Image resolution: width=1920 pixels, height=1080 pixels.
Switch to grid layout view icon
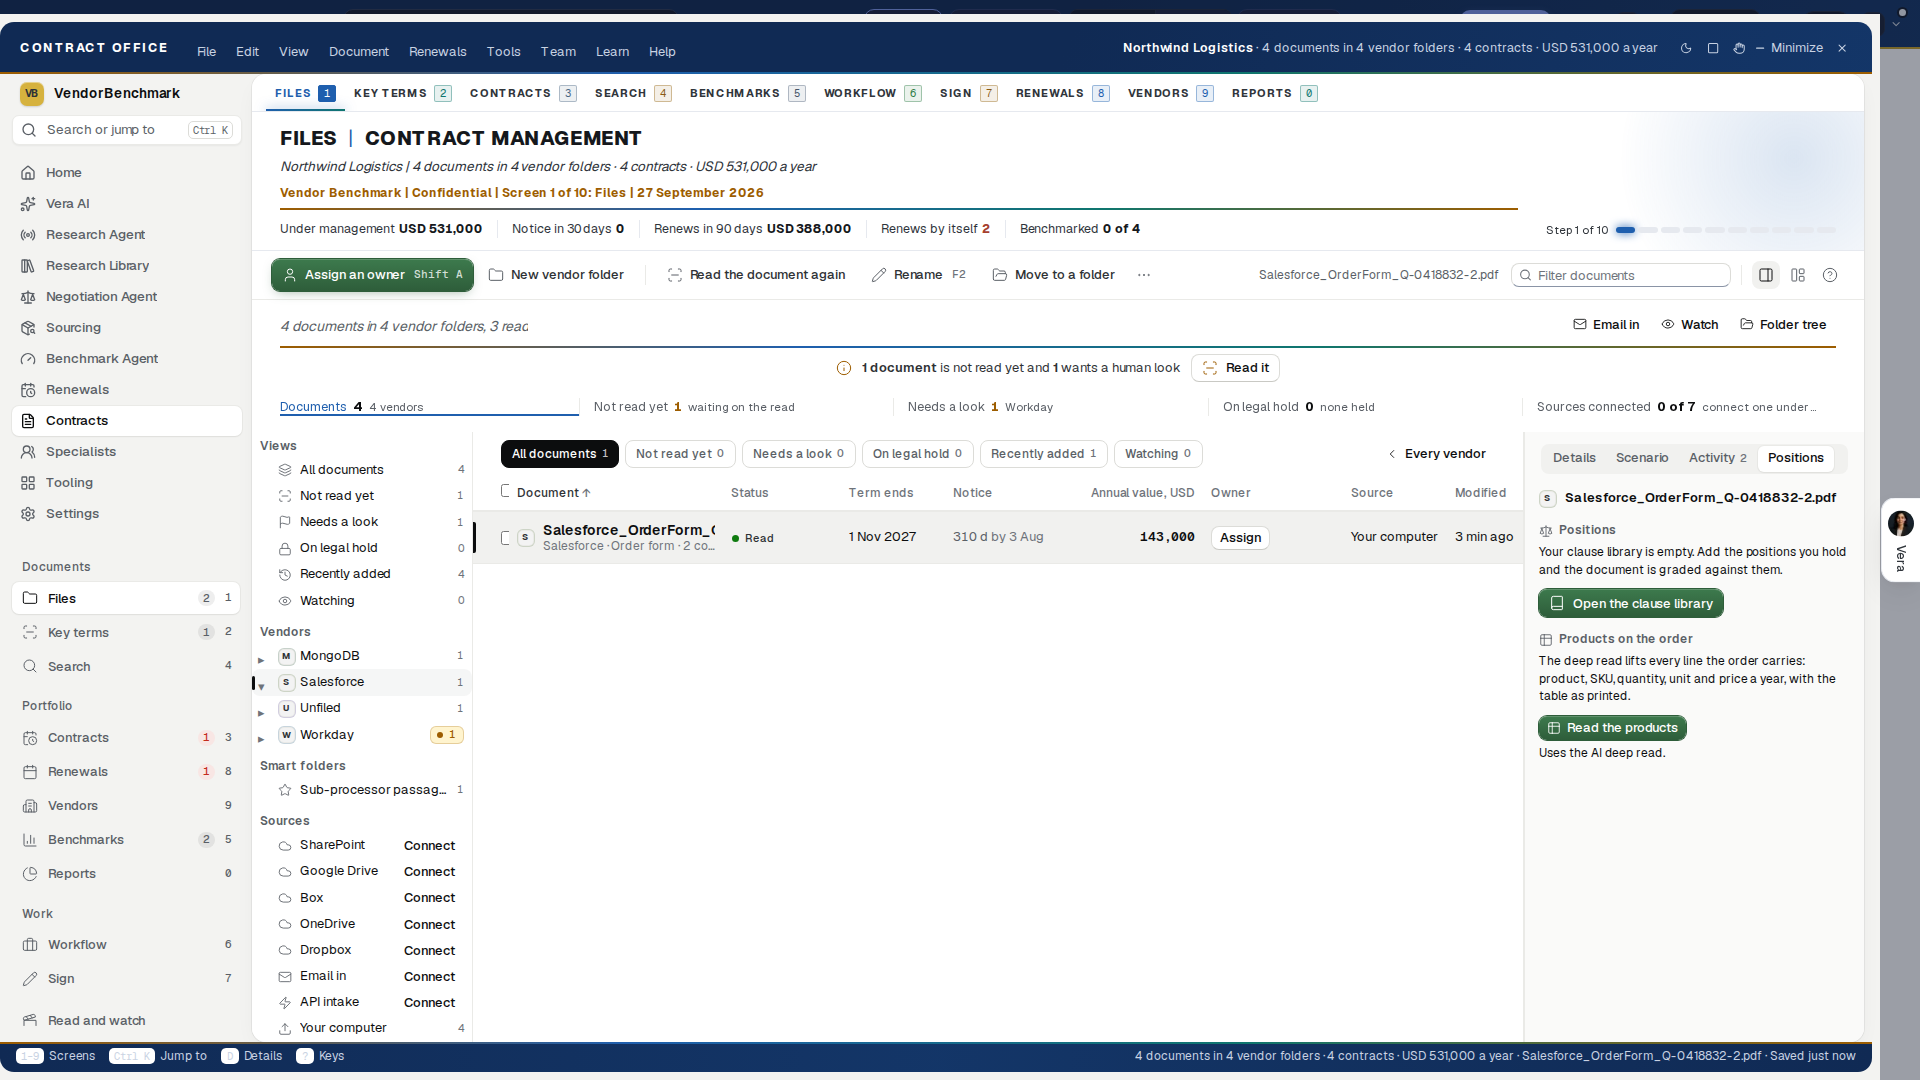(1798, 275)
